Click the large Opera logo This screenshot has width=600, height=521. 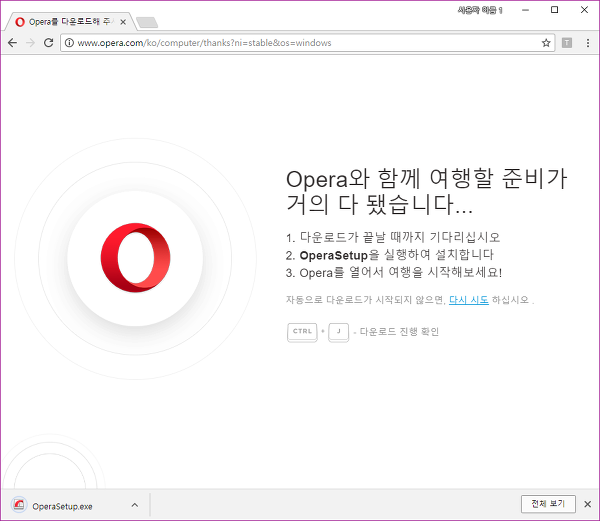(x=135, y=258)
